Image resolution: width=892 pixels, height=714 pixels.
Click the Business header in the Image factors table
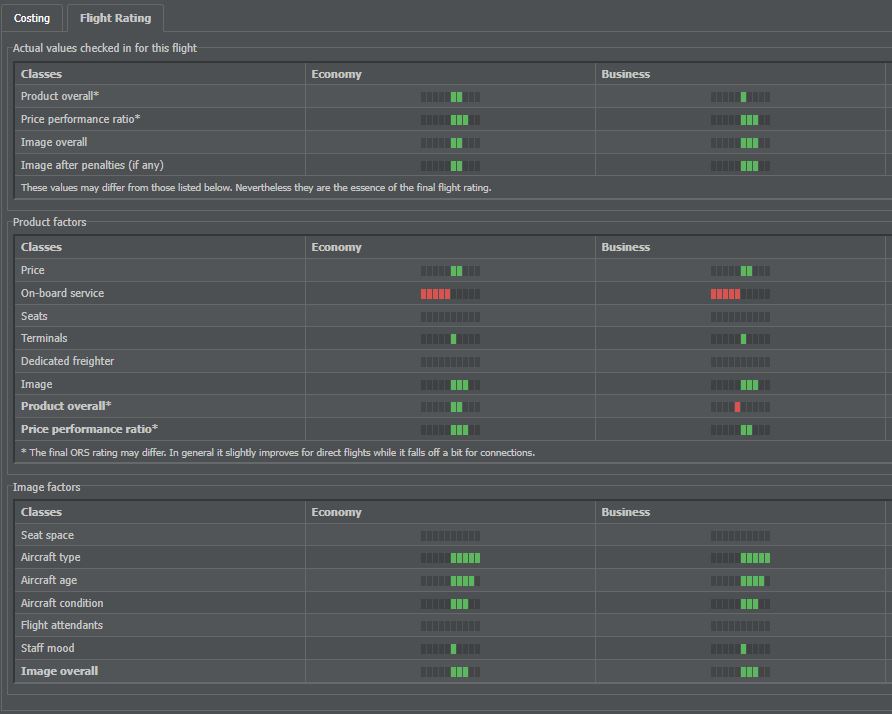point(625,512)
